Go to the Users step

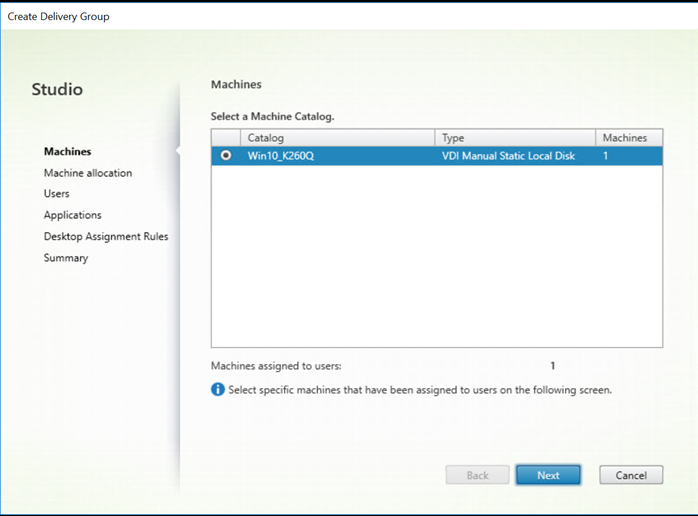57,194
